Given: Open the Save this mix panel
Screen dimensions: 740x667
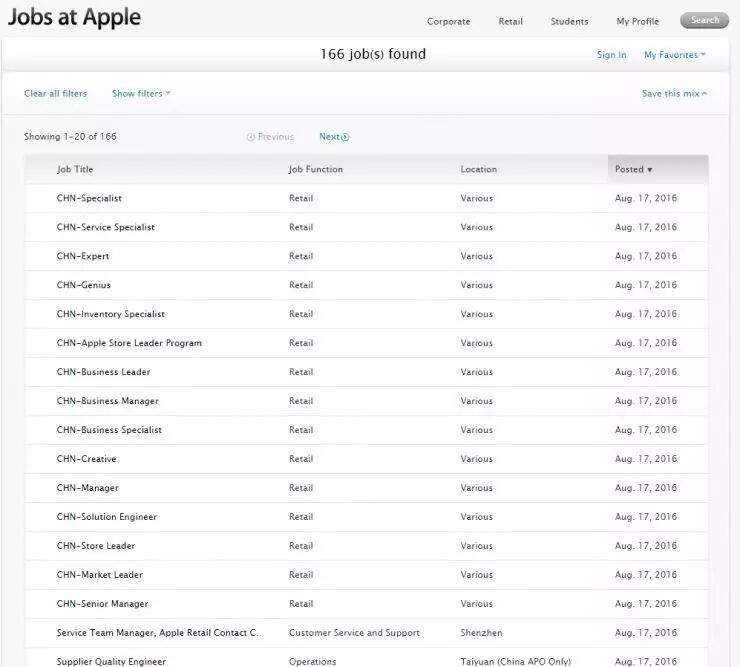Looking at the screenshot, I should [674, 93].
